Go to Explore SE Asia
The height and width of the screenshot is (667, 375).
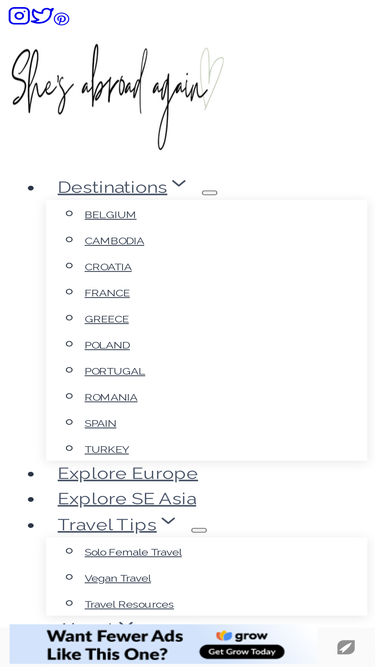click(x=127, y=499)
